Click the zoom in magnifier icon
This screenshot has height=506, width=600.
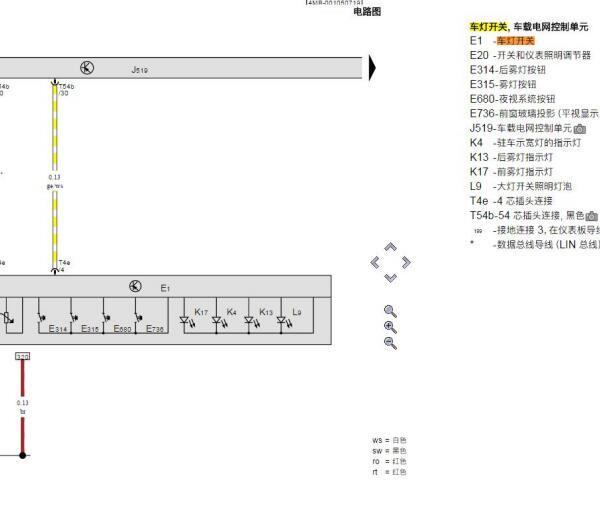coord(390,327)
